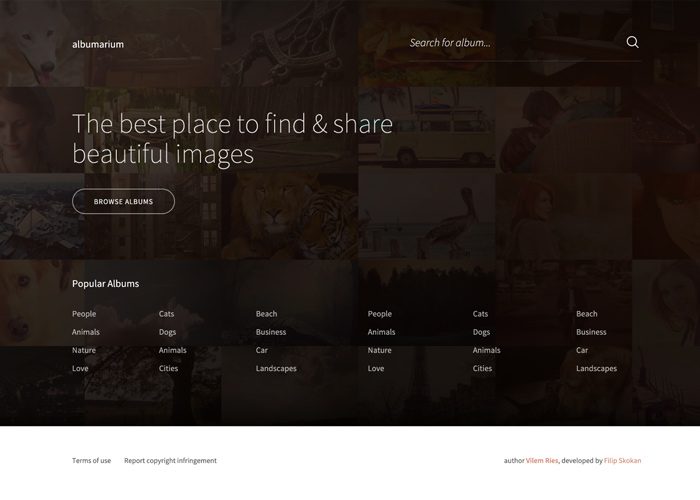Open Landscapes album in the third column
700x500 pixels.
[276, 368]
